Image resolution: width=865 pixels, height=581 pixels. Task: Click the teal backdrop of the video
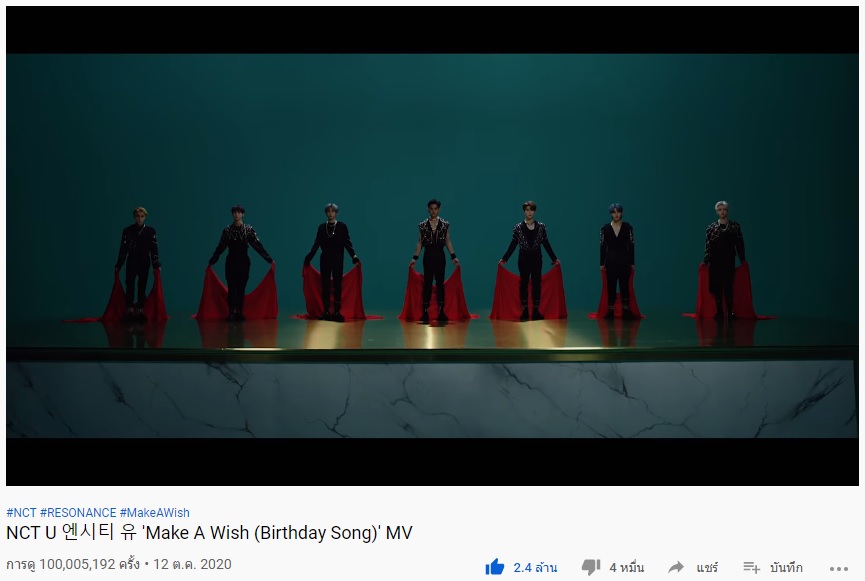(x=432, y=127)
